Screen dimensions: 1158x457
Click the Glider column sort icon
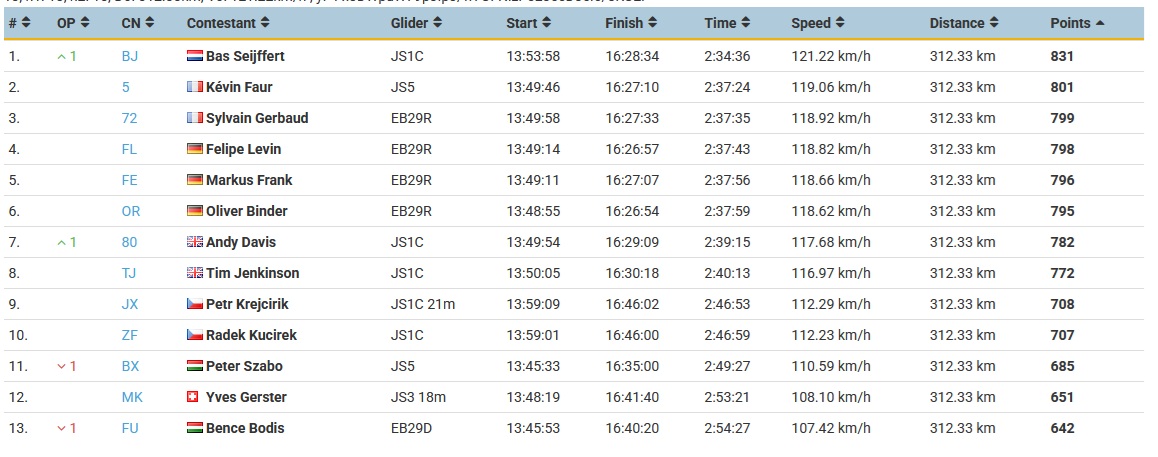pyautogui.click(x=437, y=23)
